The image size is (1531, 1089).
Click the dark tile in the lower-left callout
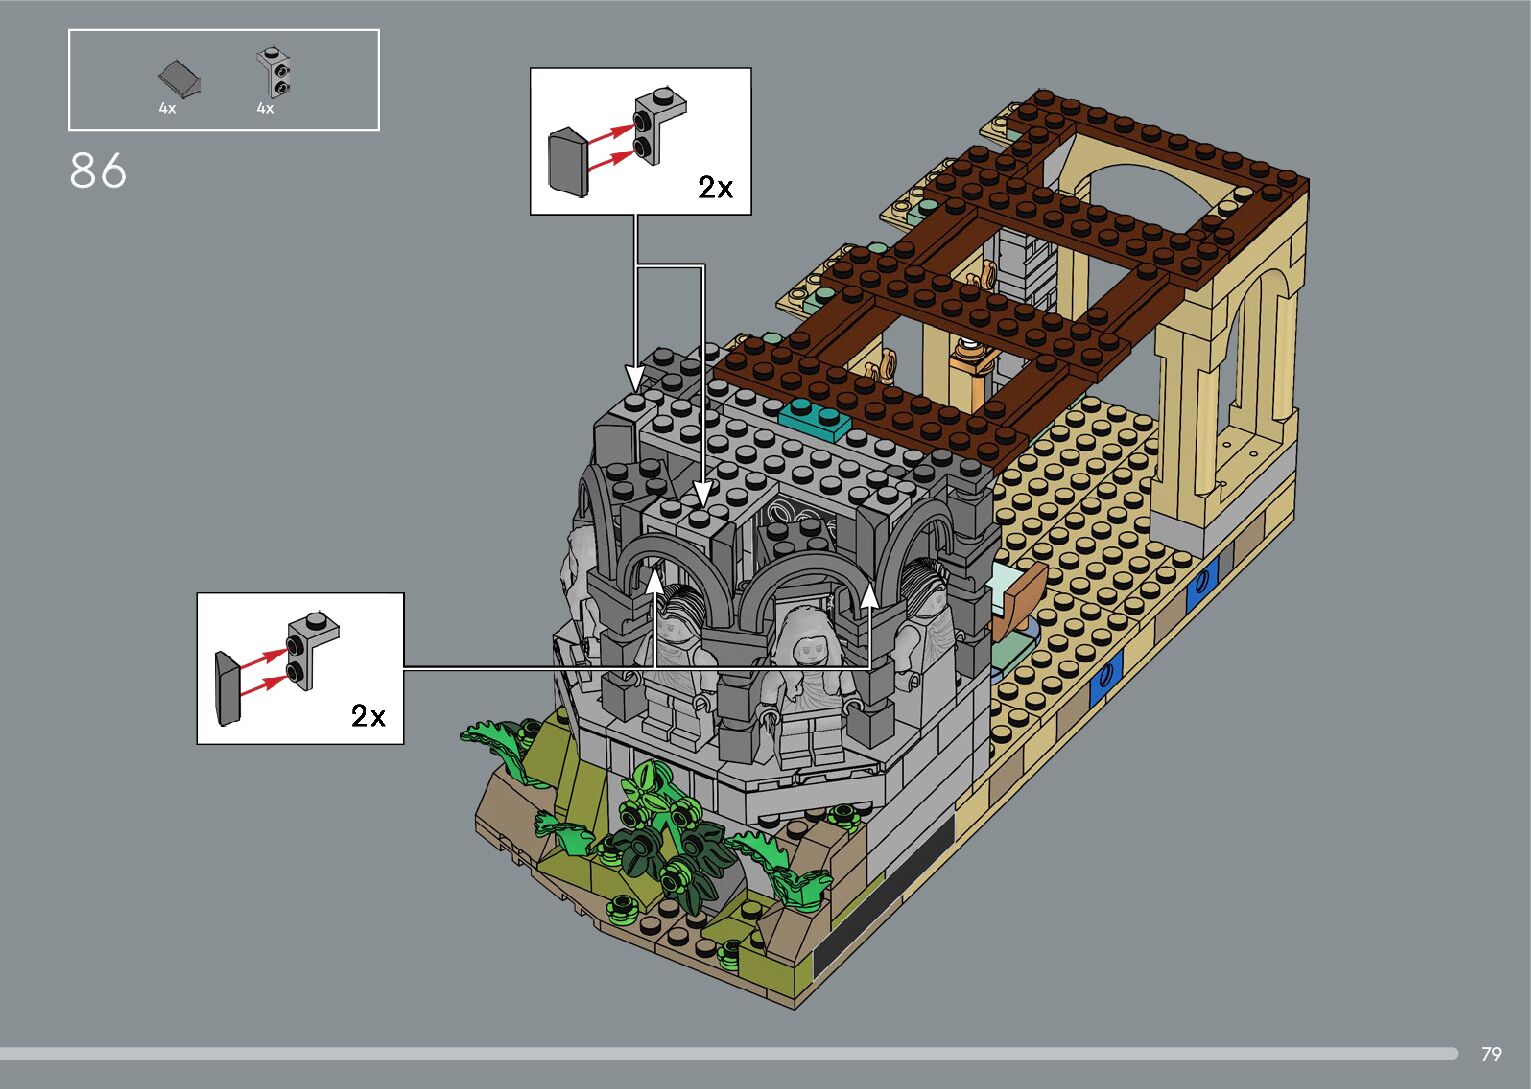228,688
